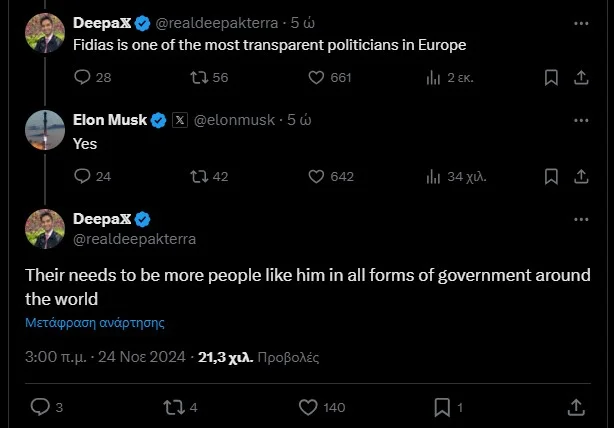Open the more options menu on the first DeepaX tweet
The width and height of the screenshot is (614, 428).
click(x=581, y=21)
